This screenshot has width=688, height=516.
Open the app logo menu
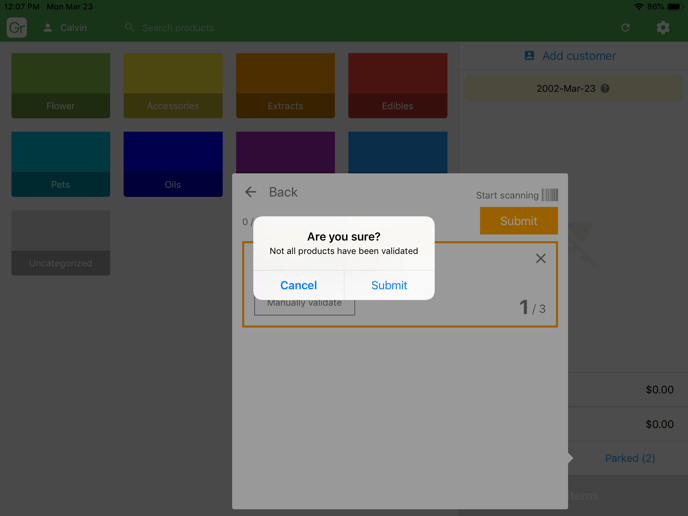pyautogui.click(x=17, y=28)
